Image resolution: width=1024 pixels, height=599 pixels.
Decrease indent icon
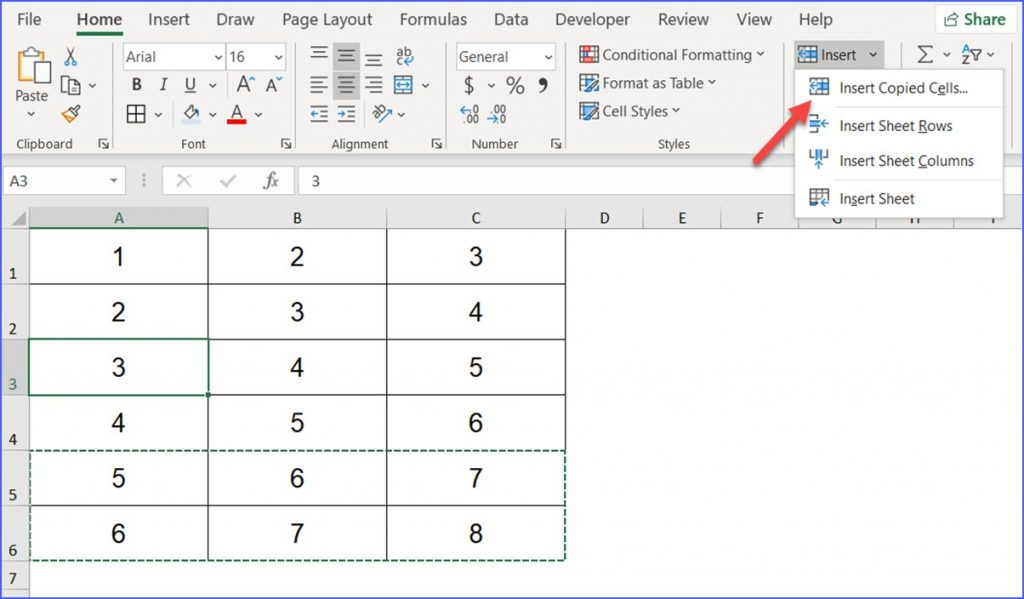319,114
